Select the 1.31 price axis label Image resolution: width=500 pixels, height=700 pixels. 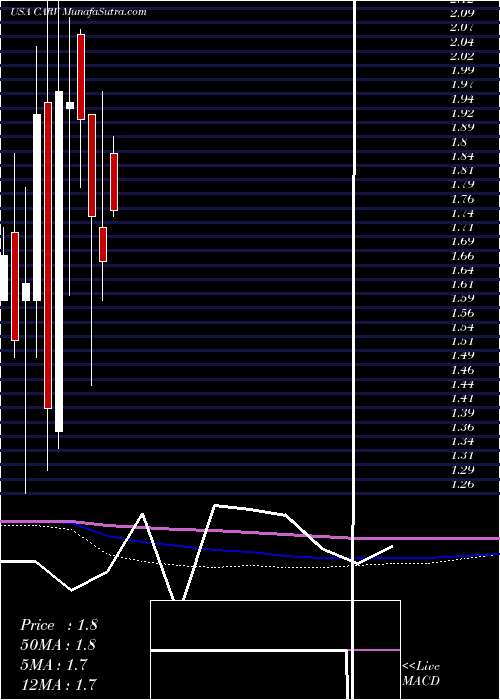[462, 456]
